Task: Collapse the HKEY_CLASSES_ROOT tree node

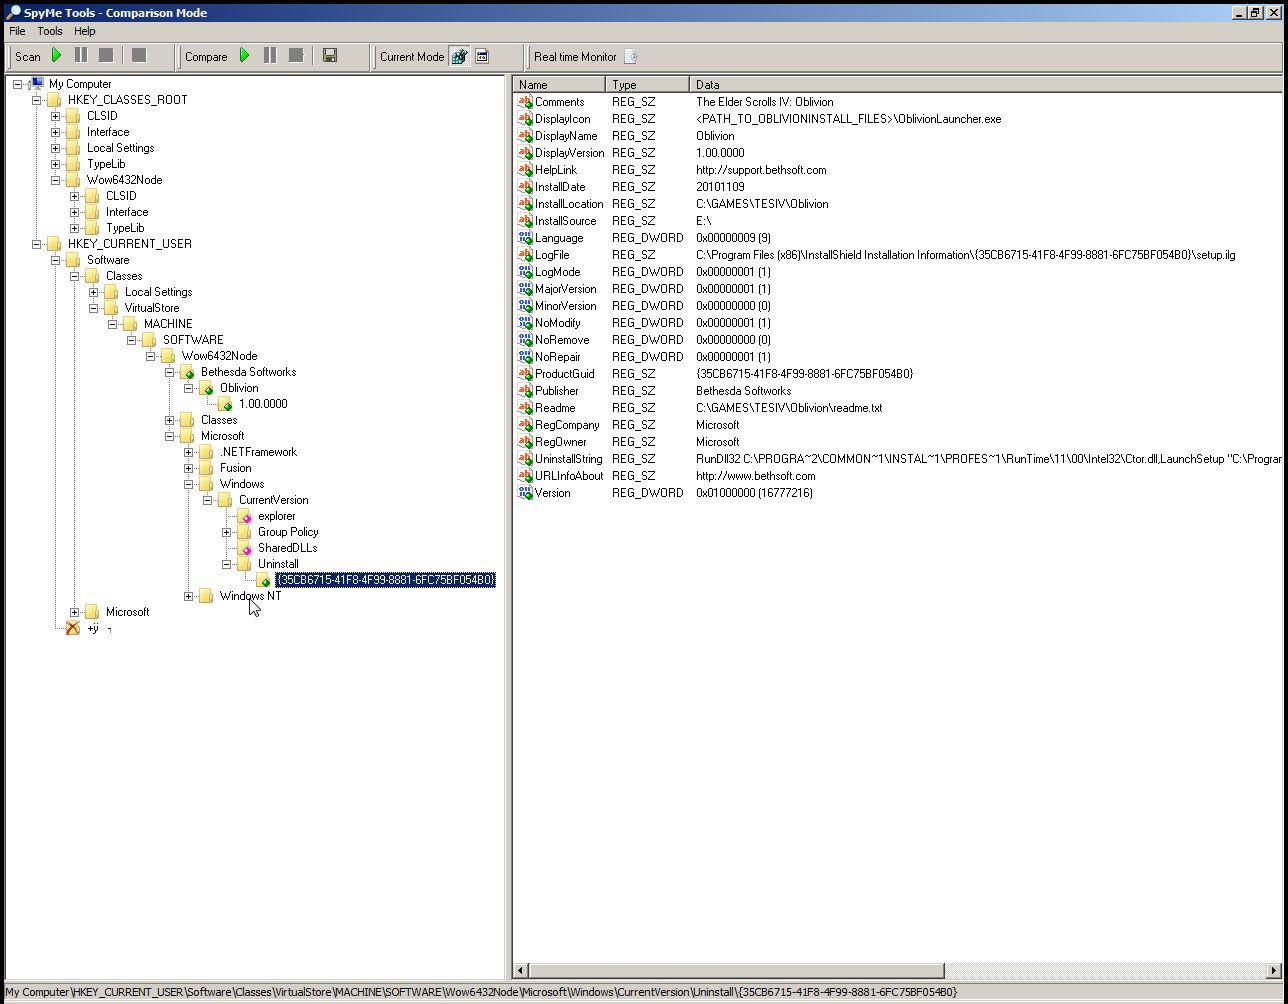Action: click(x=37, y=100)
